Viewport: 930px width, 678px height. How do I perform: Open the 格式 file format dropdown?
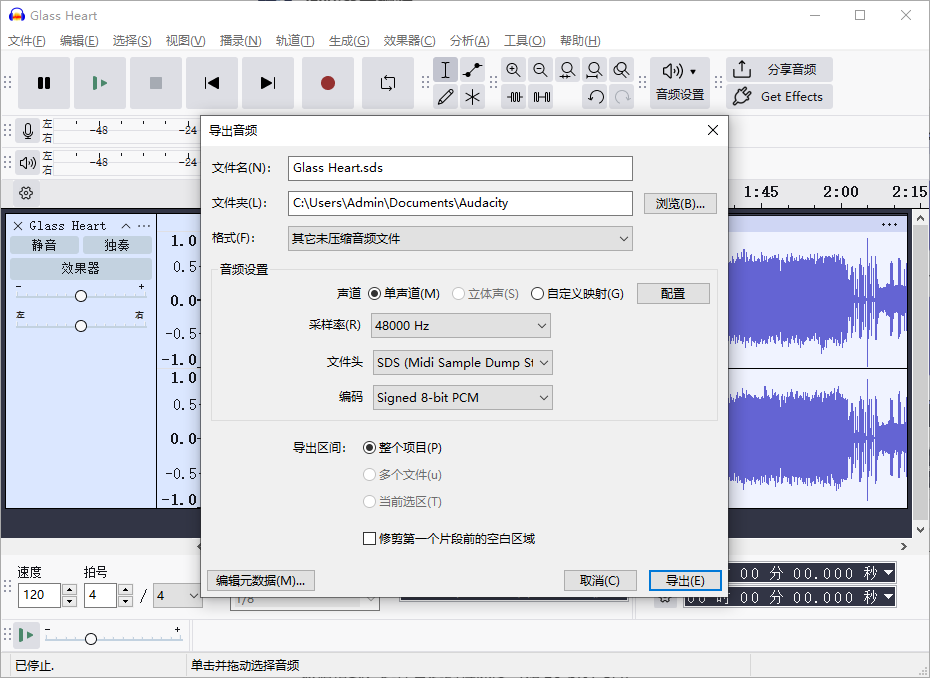[x=459, y=238]
